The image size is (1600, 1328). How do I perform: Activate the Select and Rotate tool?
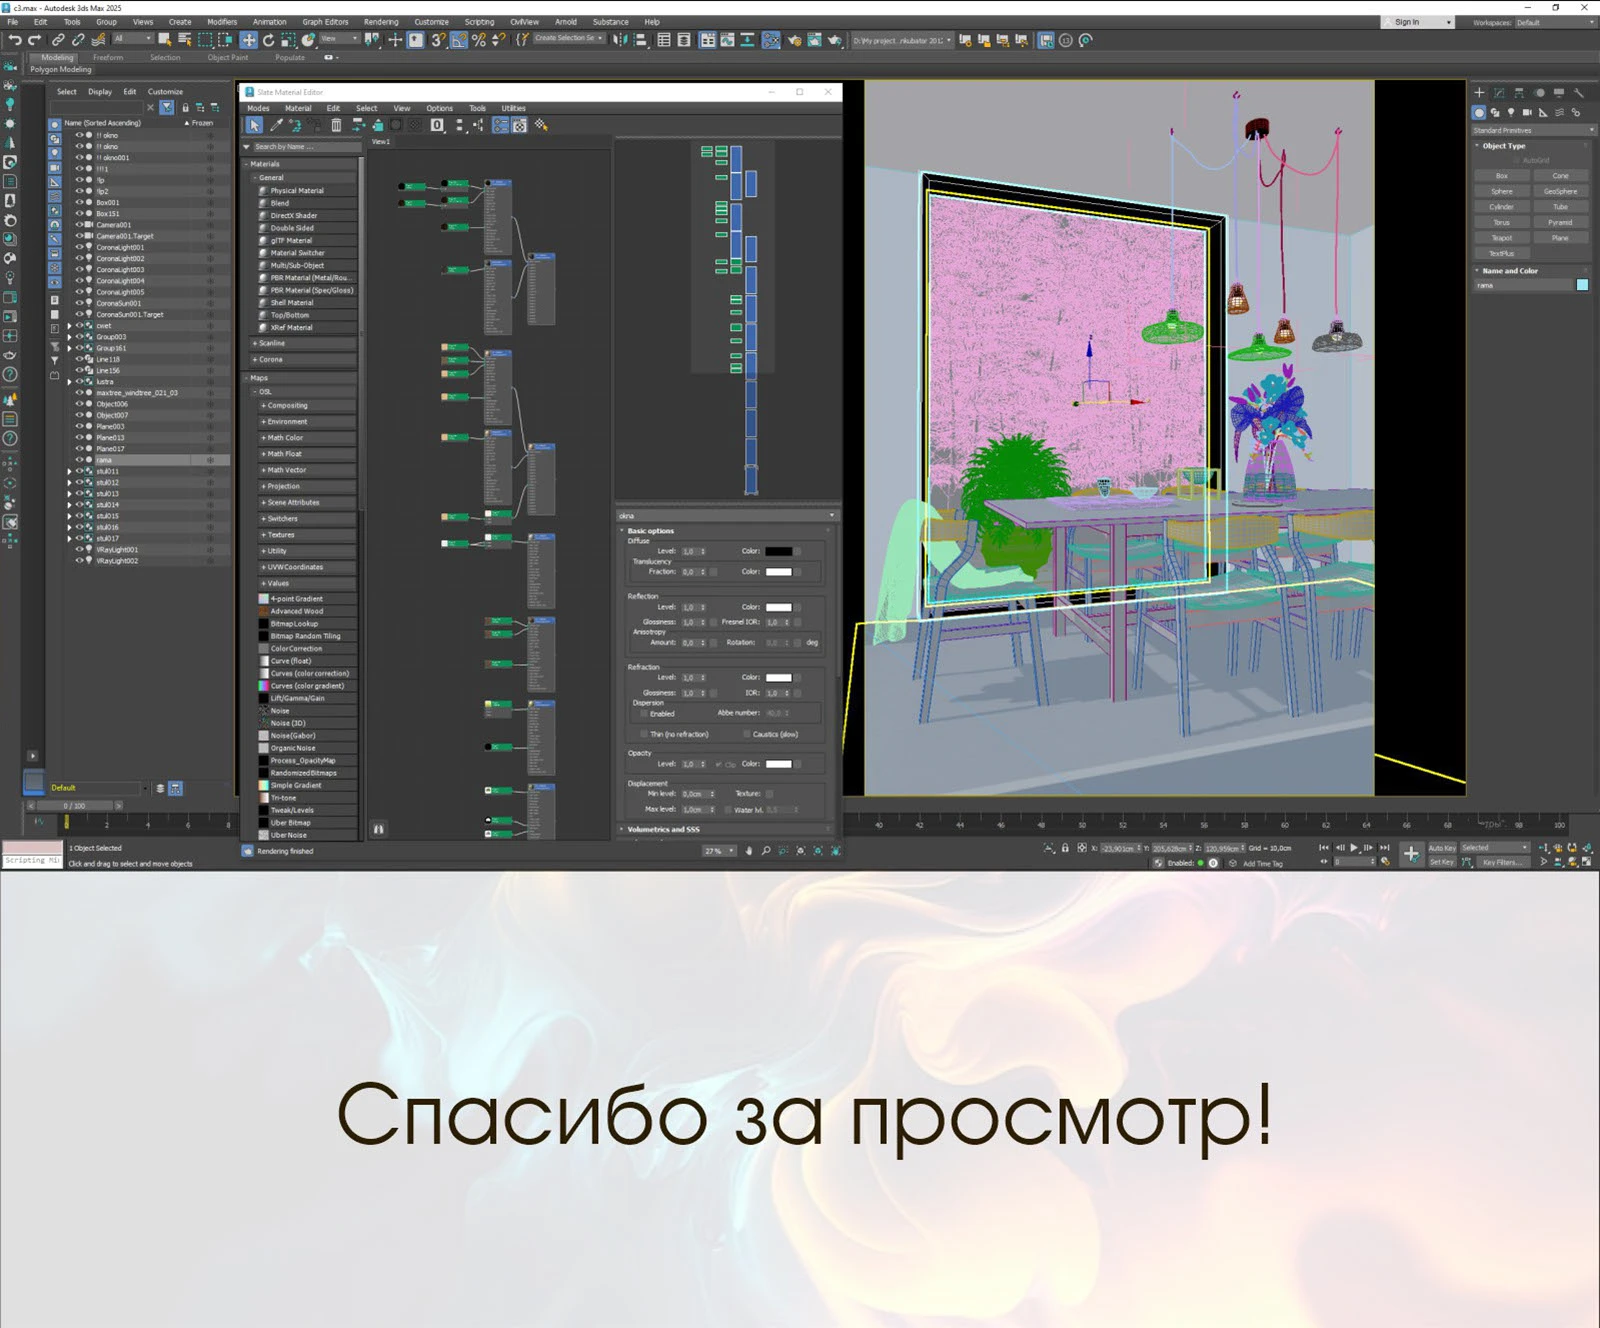pyautogui.click(x=268, y=40)
